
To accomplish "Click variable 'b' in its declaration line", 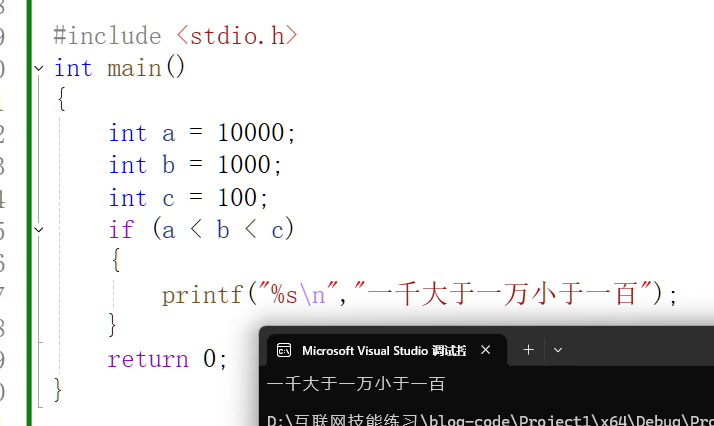I will coord(168,165).
